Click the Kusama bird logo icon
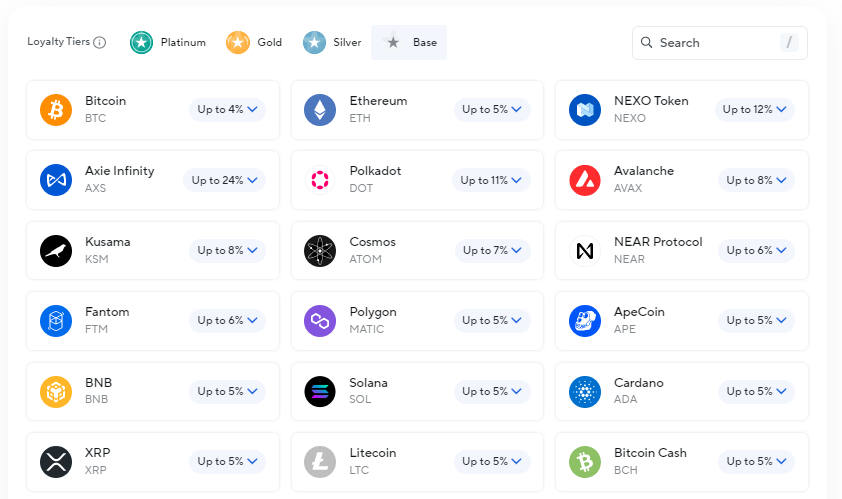The width and height of the screenshot is (842, 499). point(56,251)
